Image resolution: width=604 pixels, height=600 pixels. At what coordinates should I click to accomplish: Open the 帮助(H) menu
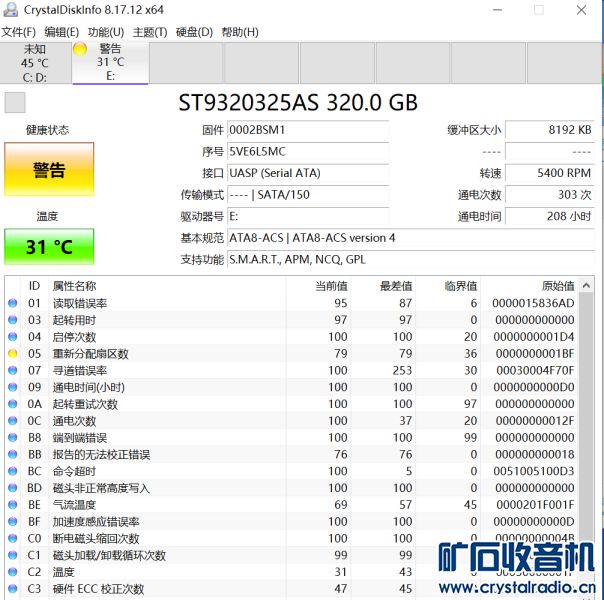(x=239, y=32)
